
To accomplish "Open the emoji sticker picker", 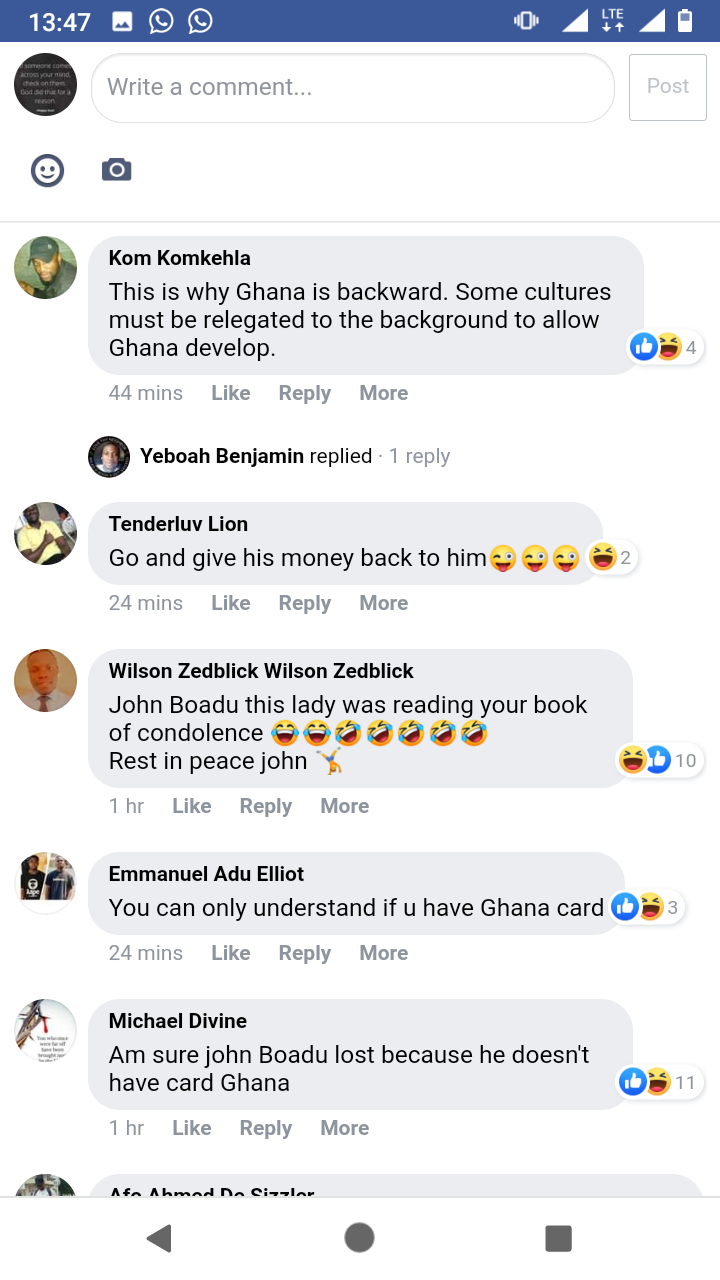I will coord(47,170).
